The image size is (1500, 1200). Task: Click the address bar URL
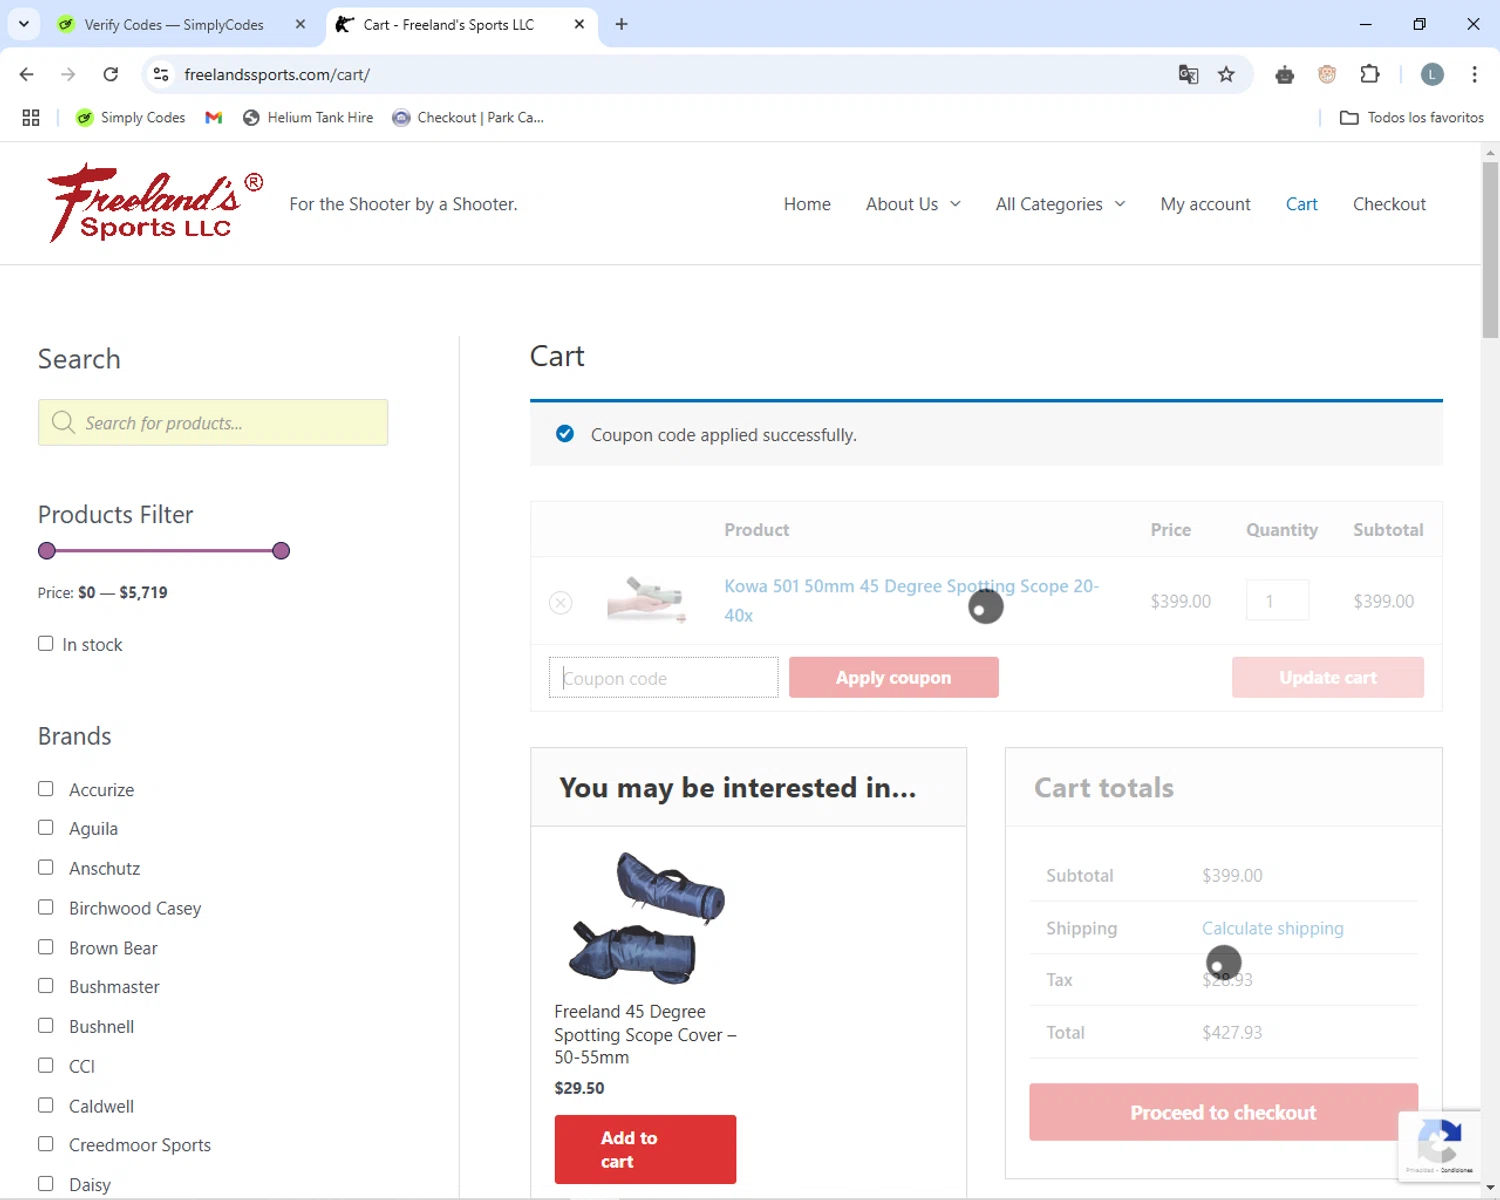pos(277,74)
